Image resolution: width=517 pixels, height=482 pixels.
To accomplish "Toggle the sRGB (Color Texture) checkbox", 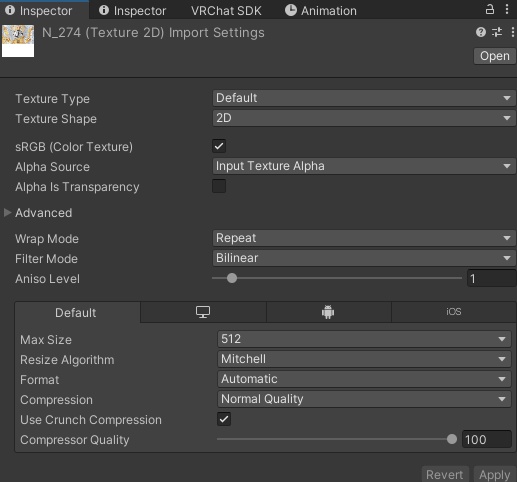I will tap(219, 146).
